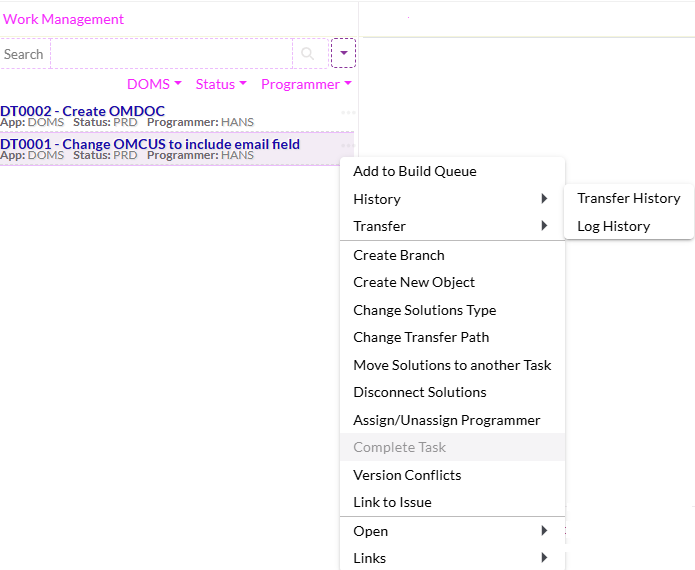Choose Assign/Unassign Programmer
This screenshot has height=570, width=695.
(446, 420)
